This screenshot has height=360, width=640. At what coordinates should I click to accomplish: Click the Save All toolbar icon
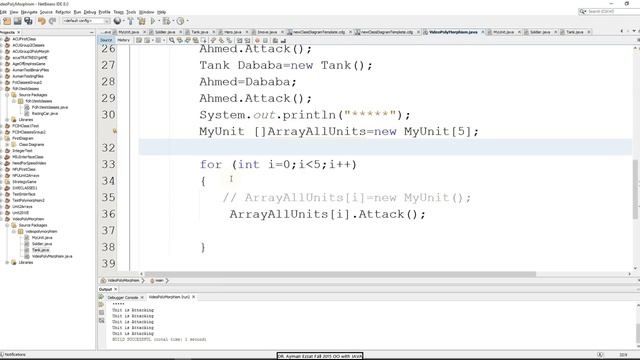(x=28, y=21)
